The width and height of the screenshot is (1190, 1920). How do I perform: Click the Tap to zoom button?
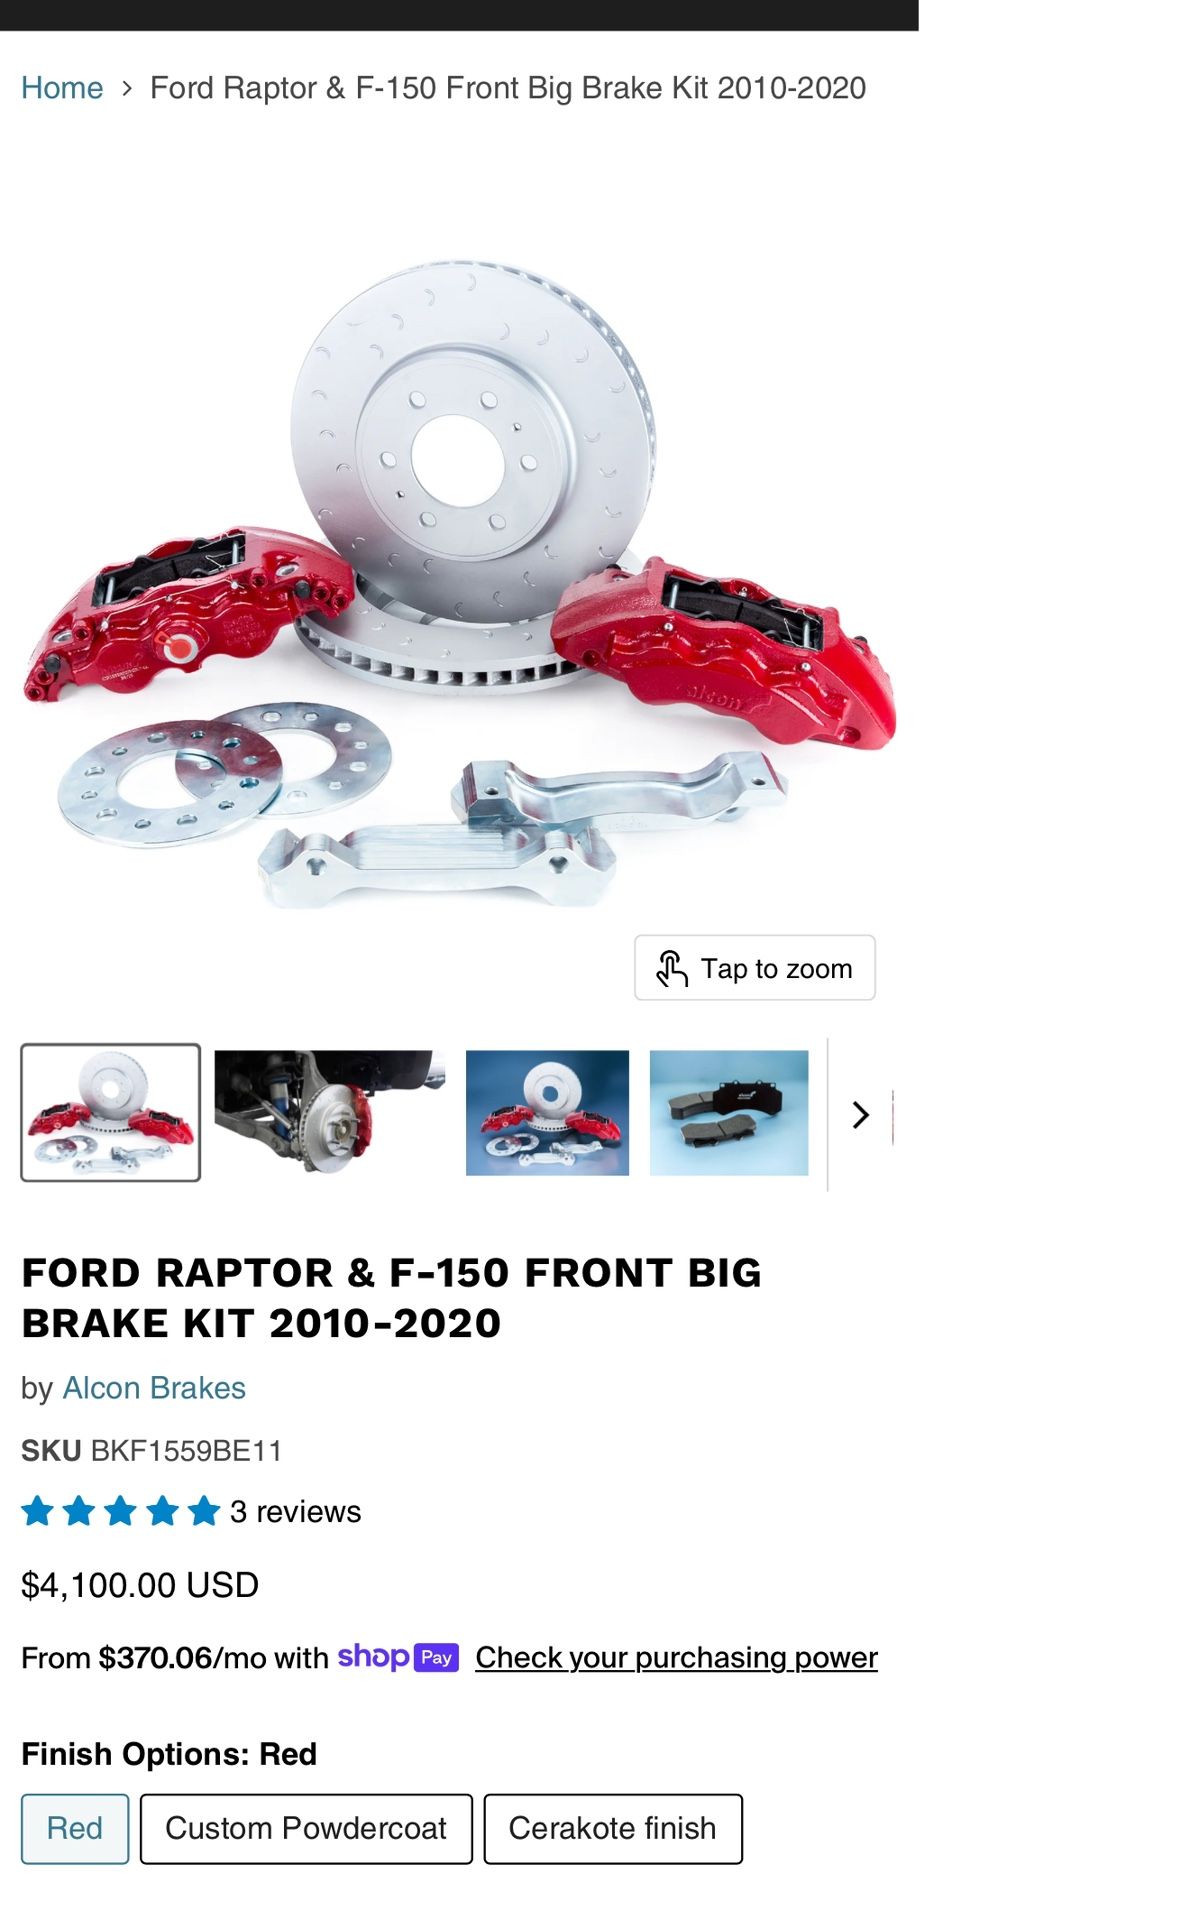[x=755, y=968]
